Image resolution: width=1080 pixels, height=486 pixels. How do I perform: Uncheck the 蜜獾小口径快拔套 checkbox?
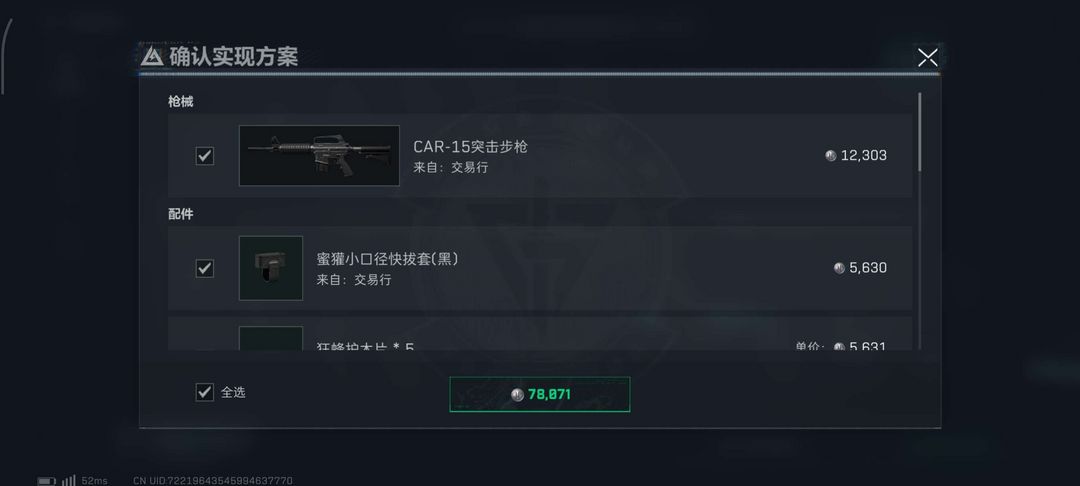coord(205,268)
